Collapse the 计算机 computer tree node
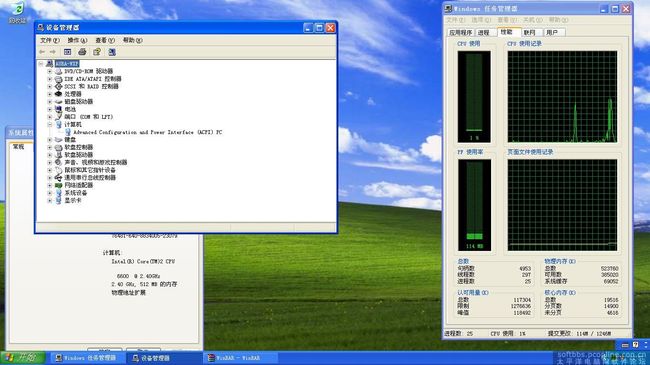Image resolution: width=650 pixels, height=365 pixels. point(50,124)
